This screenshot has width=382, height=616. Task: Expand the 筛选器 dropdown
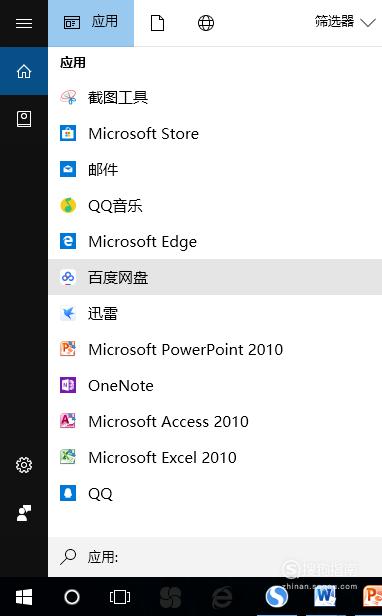pyautogui.click(x=345, y=22)
